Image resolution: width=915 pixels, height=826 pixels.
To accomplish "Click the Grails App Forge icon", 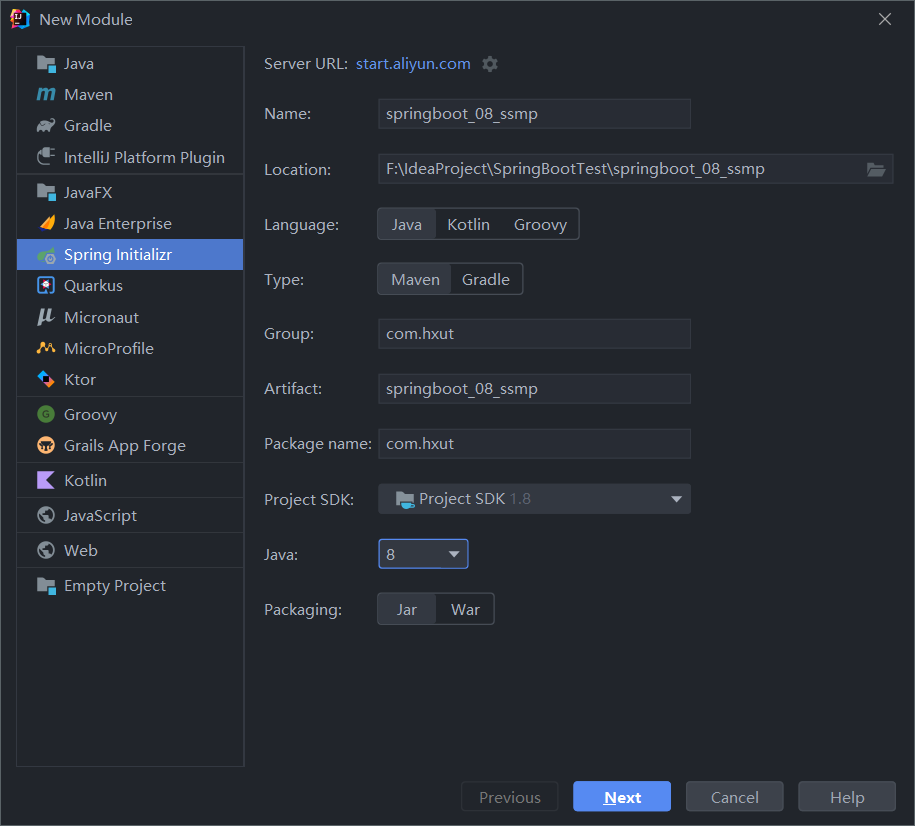I will pyautogui.click(x=46, y=445).
